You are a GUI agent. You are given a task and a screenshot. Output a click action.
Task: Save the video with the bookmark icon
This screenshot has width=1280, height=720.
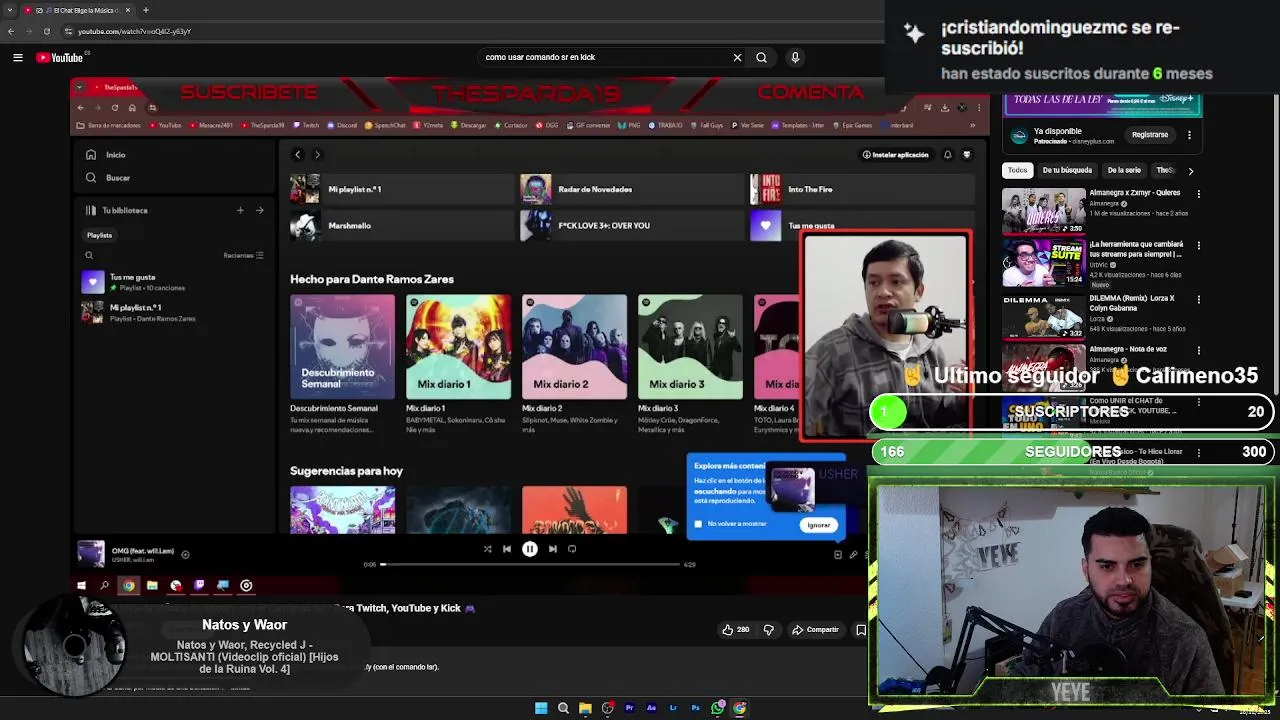pos(861,630)
